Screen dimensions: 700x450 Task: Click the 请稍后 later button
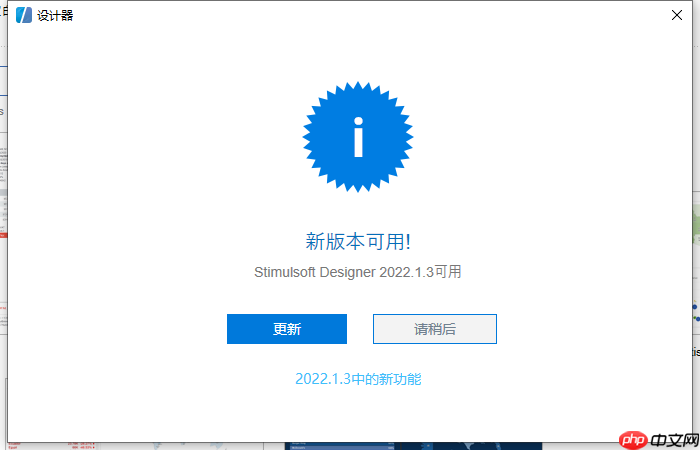(435, 329)
